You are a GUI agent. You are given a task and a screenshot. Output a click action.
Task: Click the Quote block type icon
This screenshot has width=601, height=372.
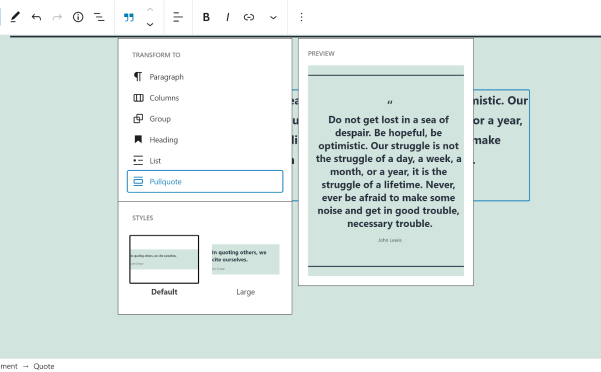pyautogui.click(x=129, y=18)
